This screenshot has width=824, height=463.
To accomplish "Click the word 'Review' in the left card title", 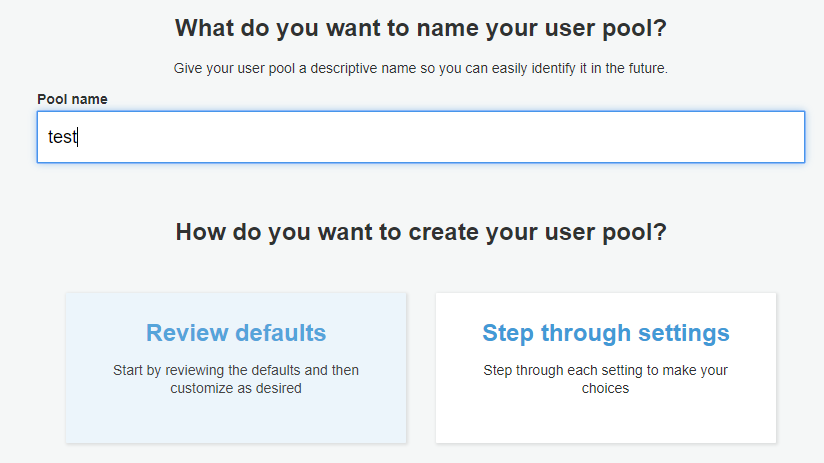I will point(187,333).
